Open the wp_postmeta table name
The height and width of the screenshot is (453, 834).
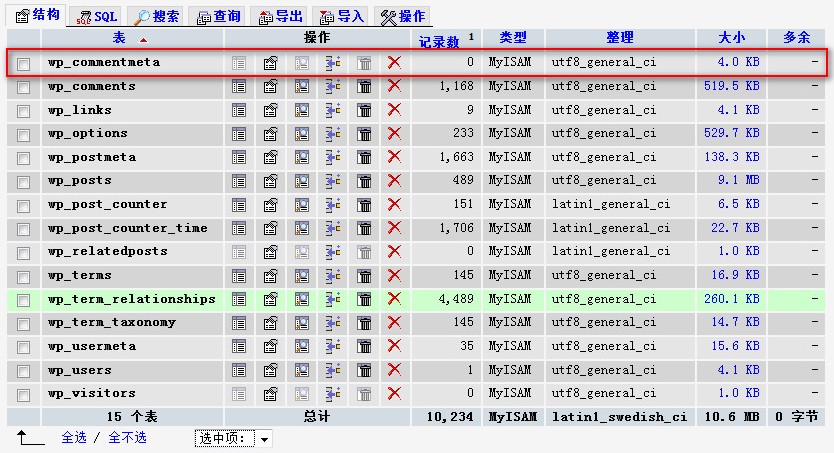(91, 157)
